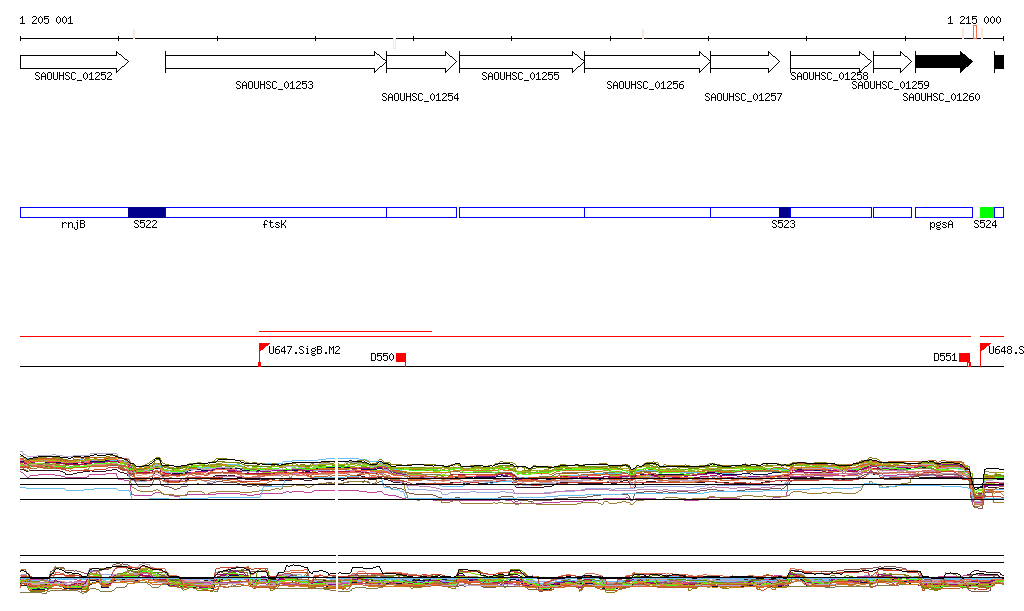1024x611 pixels.
Task: Select the dark blue S522 segment
Action: pyautogui.click(x=147, y=212)
